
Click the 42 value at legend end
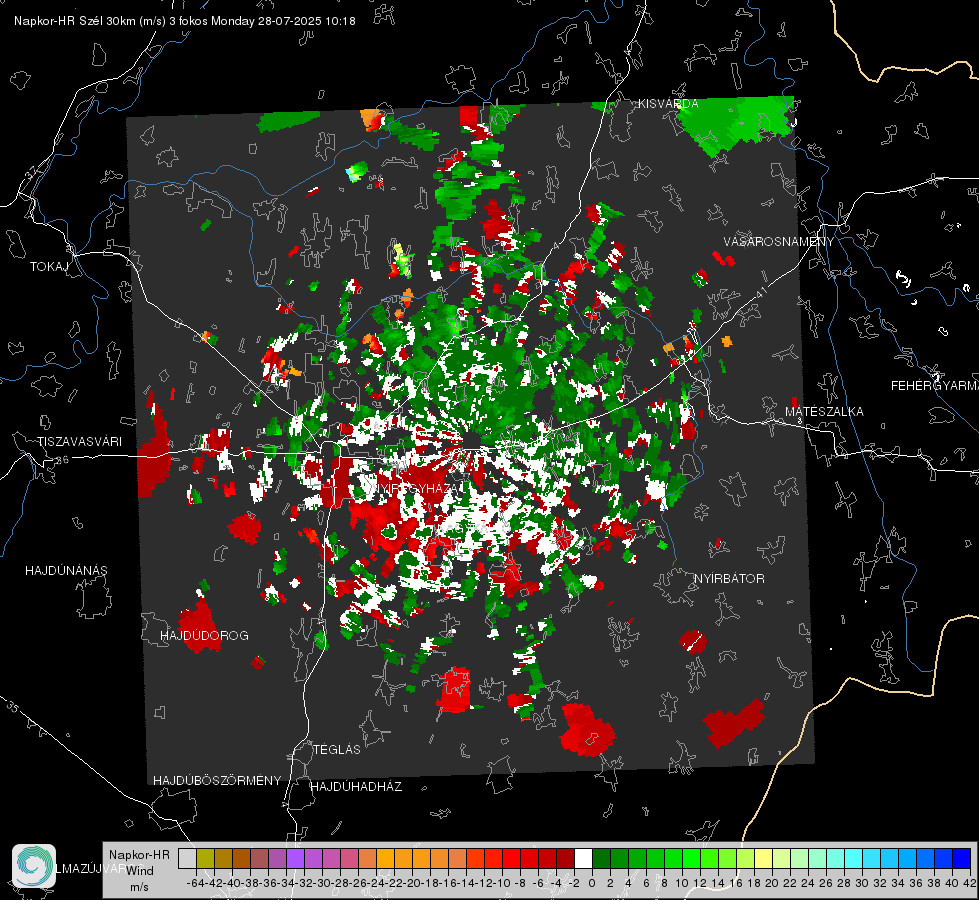click(x=969, y=883)
